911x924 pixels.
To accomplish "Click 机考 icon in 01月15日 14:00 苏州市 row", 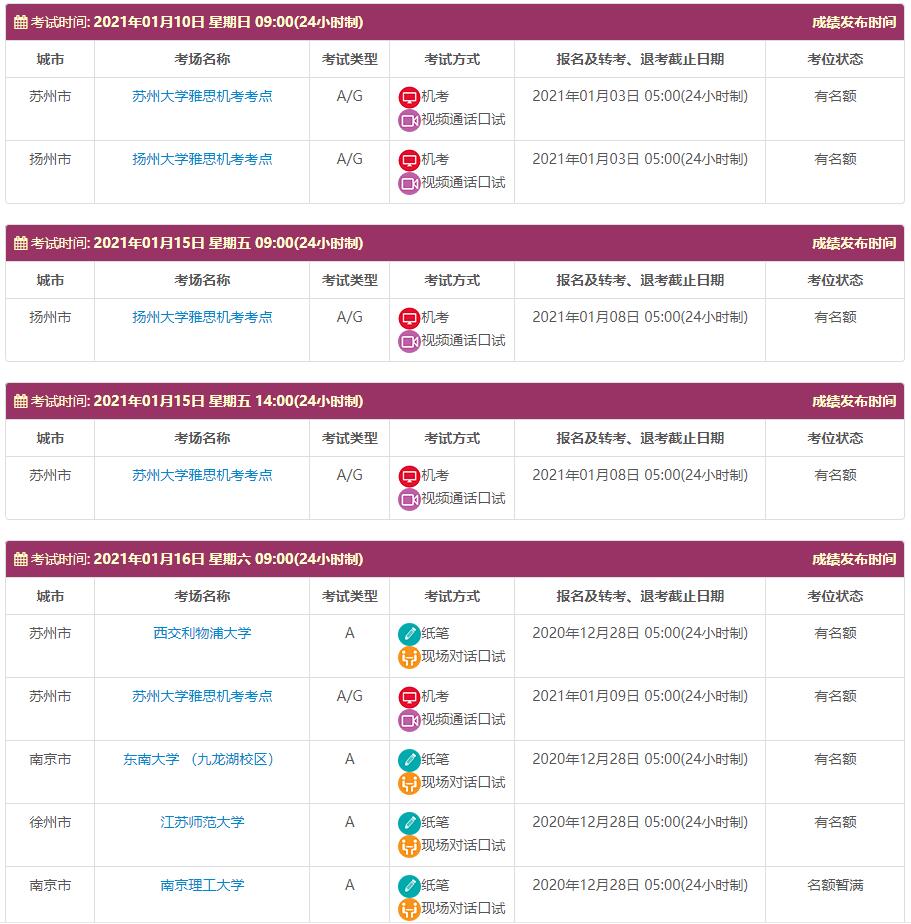I will (409, 476).
